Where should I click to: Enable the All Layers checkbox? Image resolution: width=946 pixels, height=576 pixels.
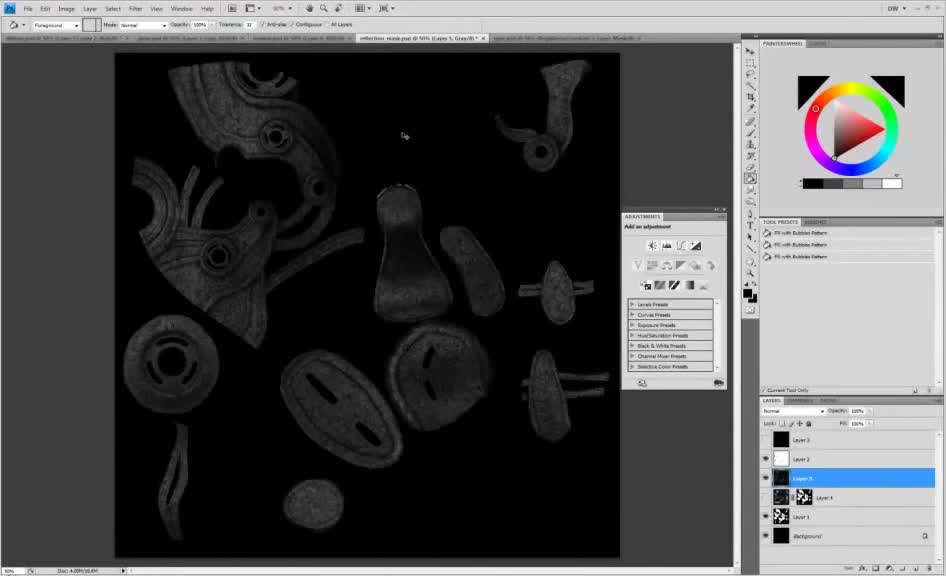point(328,24)
